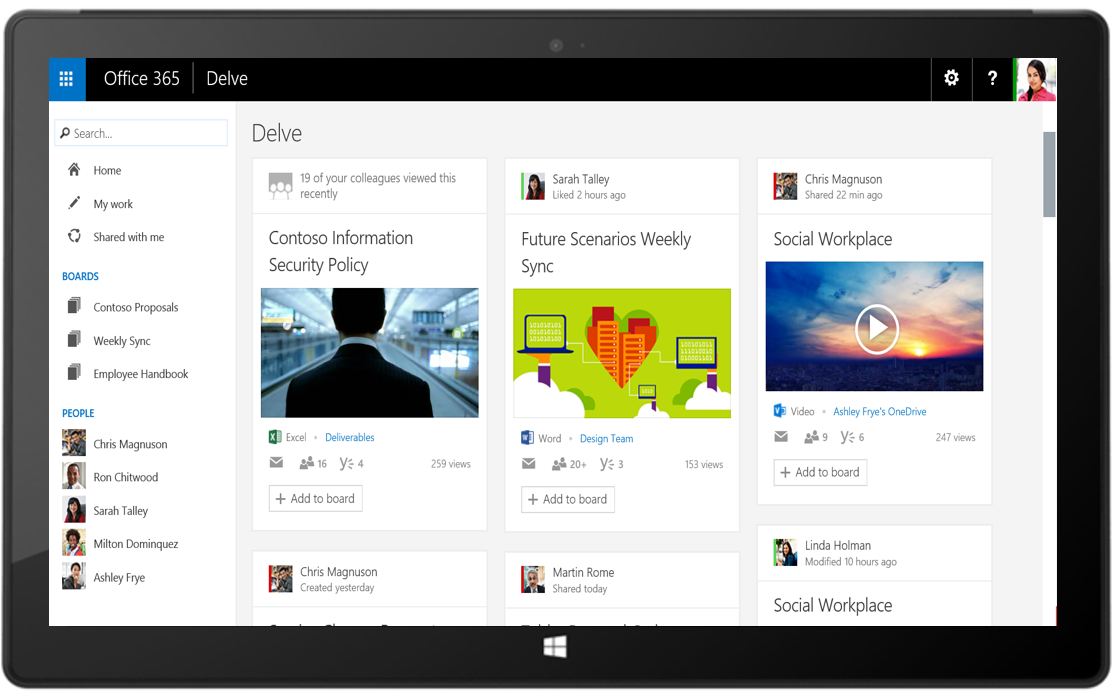Open Delve settings with the gear icon
The width and height of the screenshot is (1113, 693).
point(950,78)
